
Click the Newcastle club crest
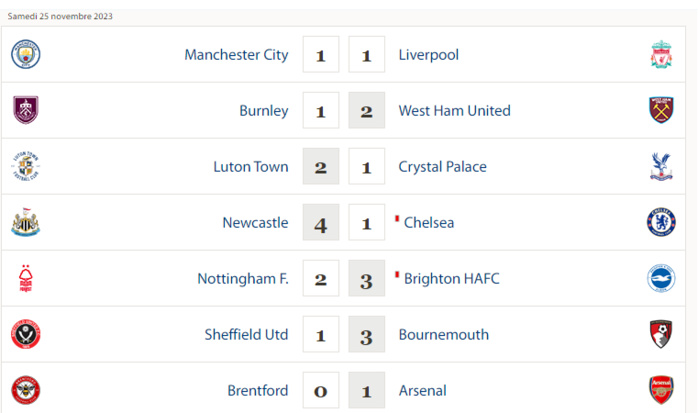tap(26, 222)
